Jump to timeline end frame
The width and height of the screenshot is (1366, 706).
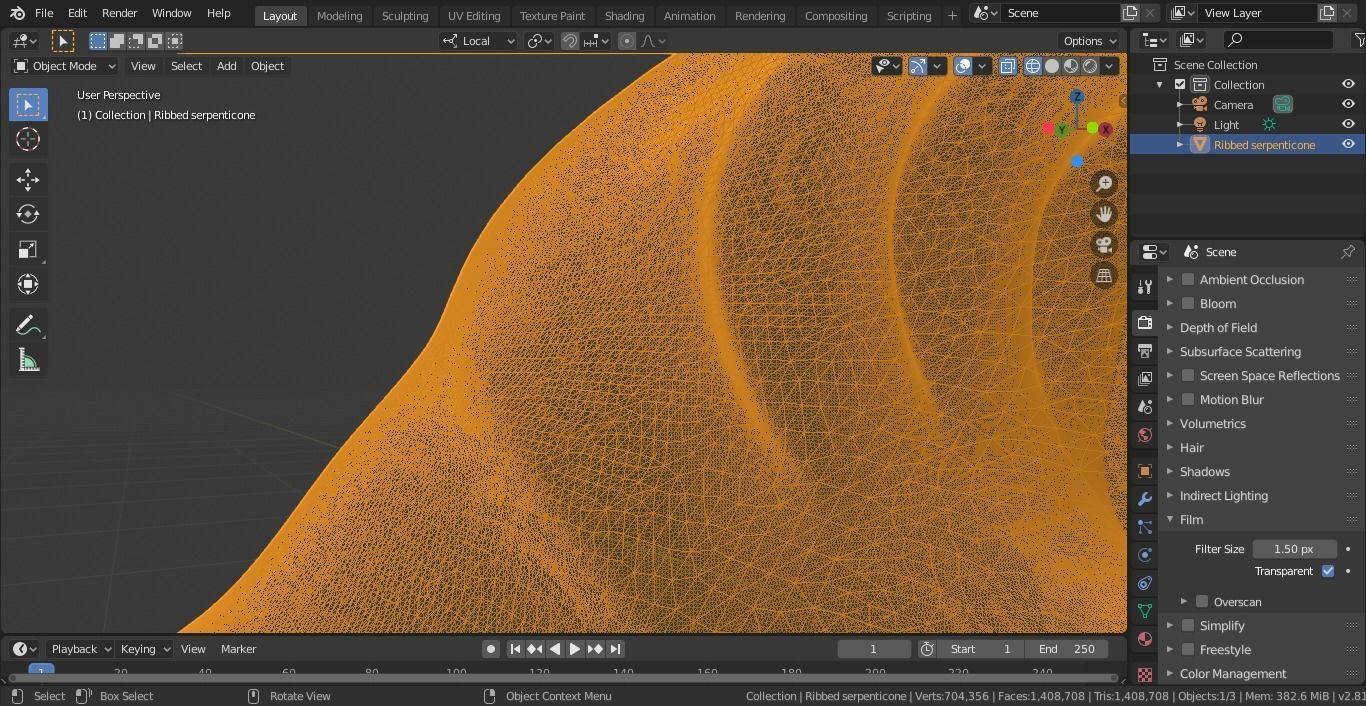pyautogui.click(x=616, y=649)
